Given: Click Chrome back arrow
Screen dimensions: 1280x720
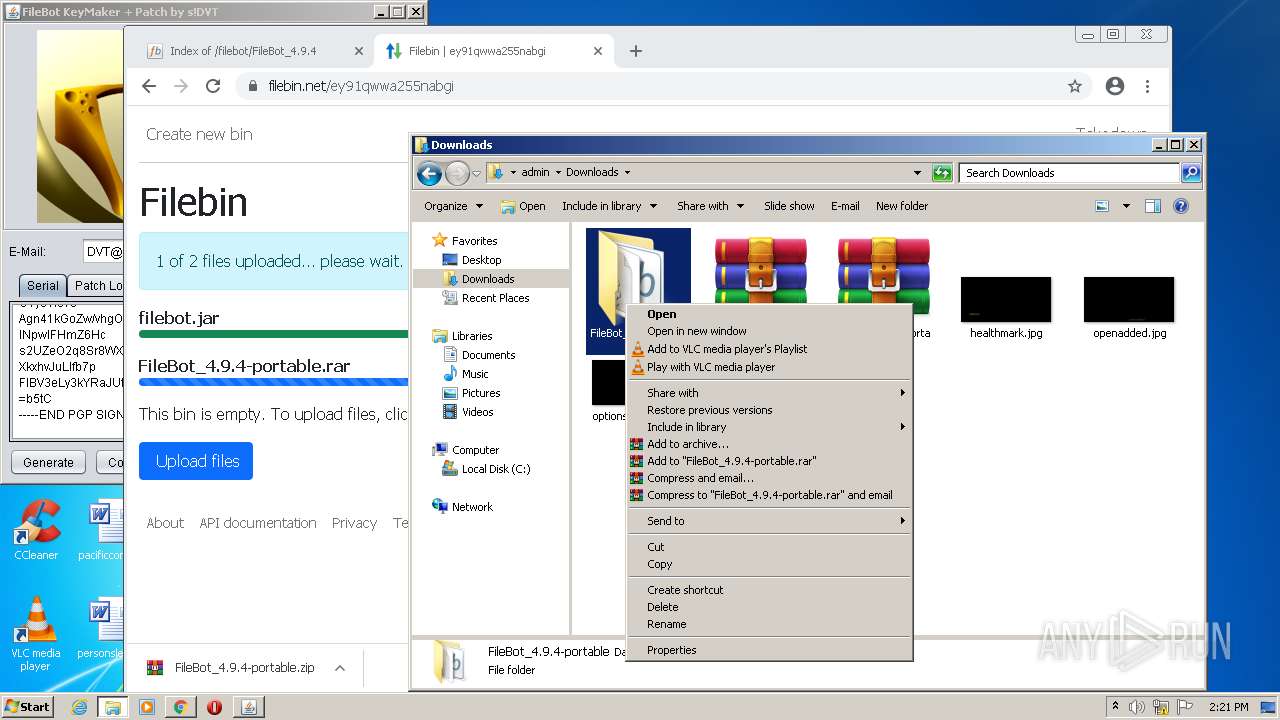Looking at the screenshot, I should click(149, 86).
